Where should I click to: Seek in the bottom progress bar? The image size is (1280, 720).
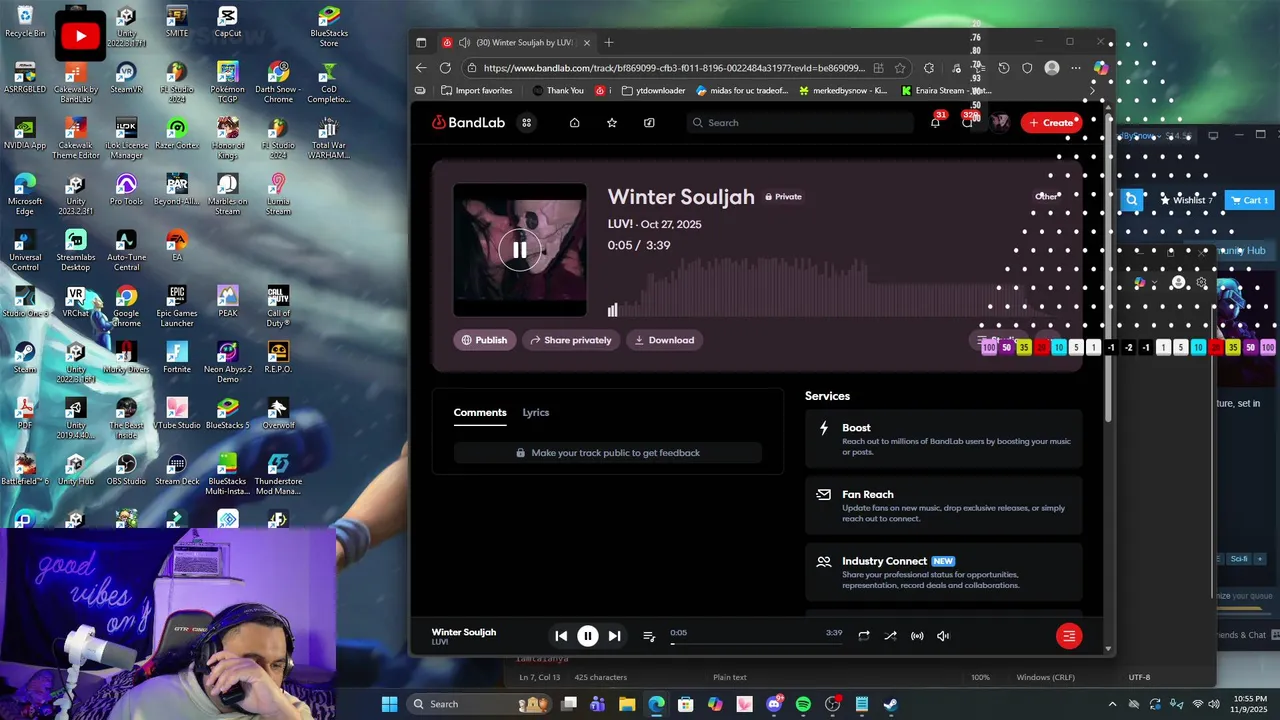(x=757, y=643)
